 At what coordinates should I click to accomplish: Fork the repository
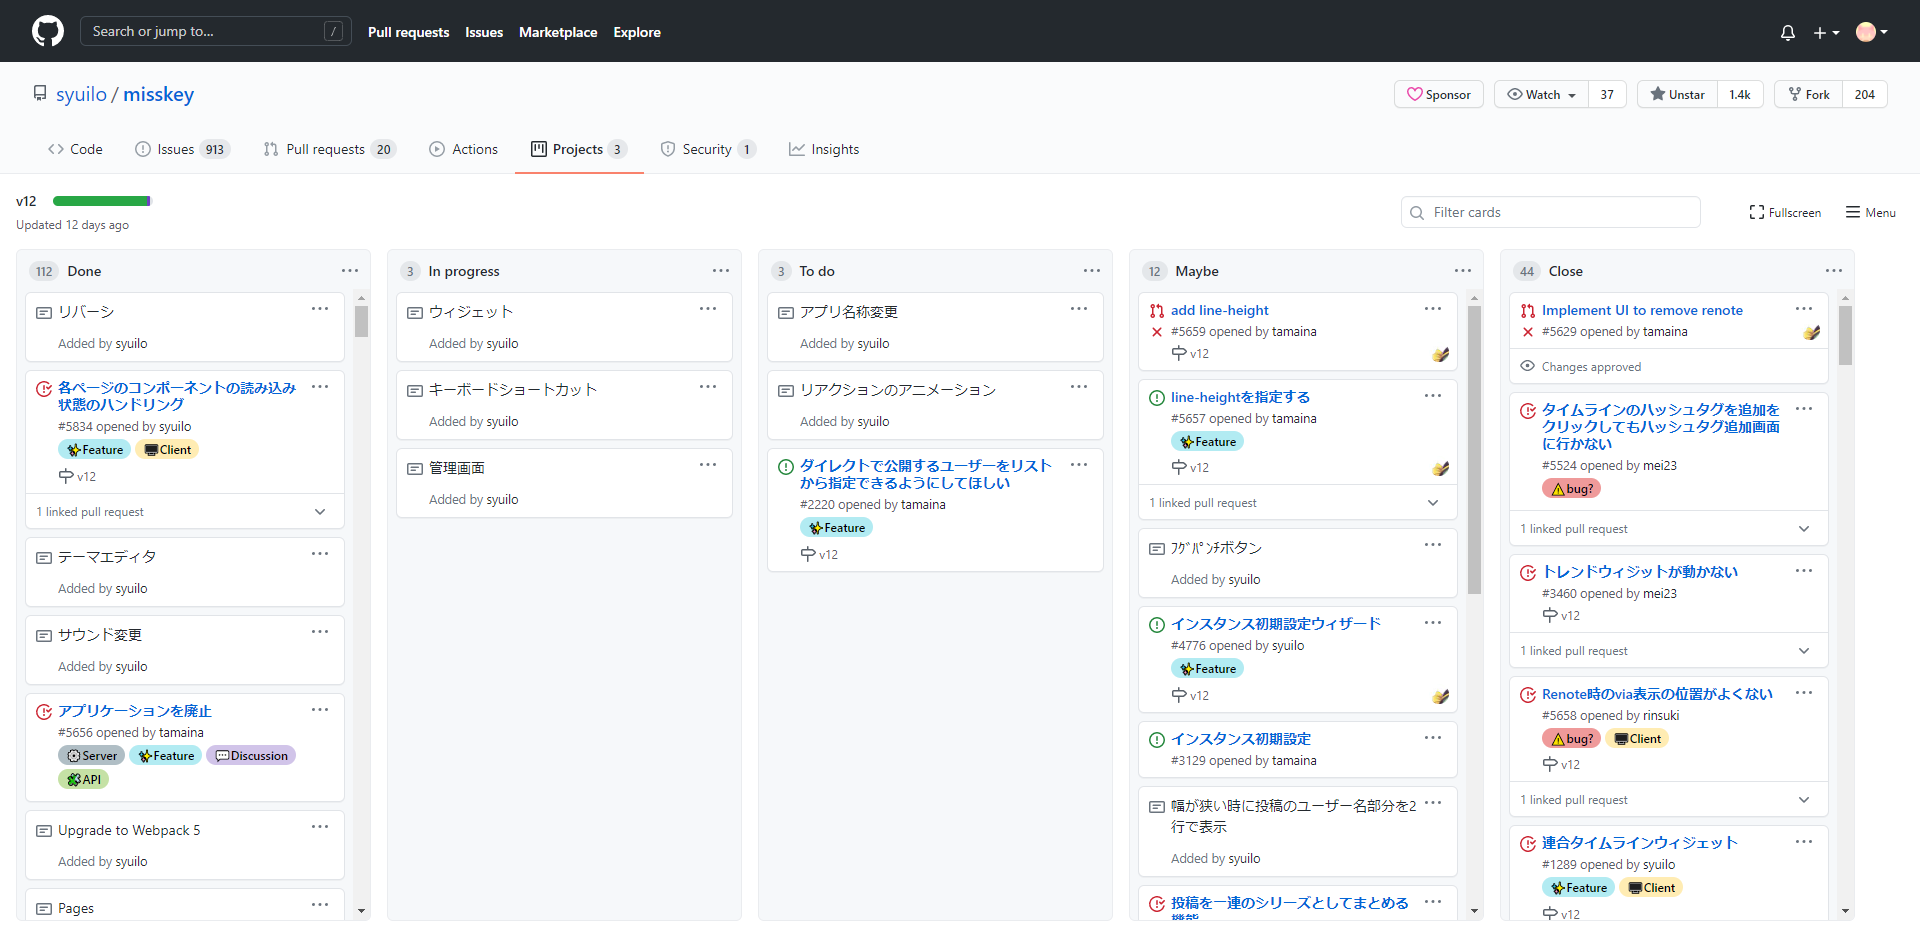(x=1809, y=94)
